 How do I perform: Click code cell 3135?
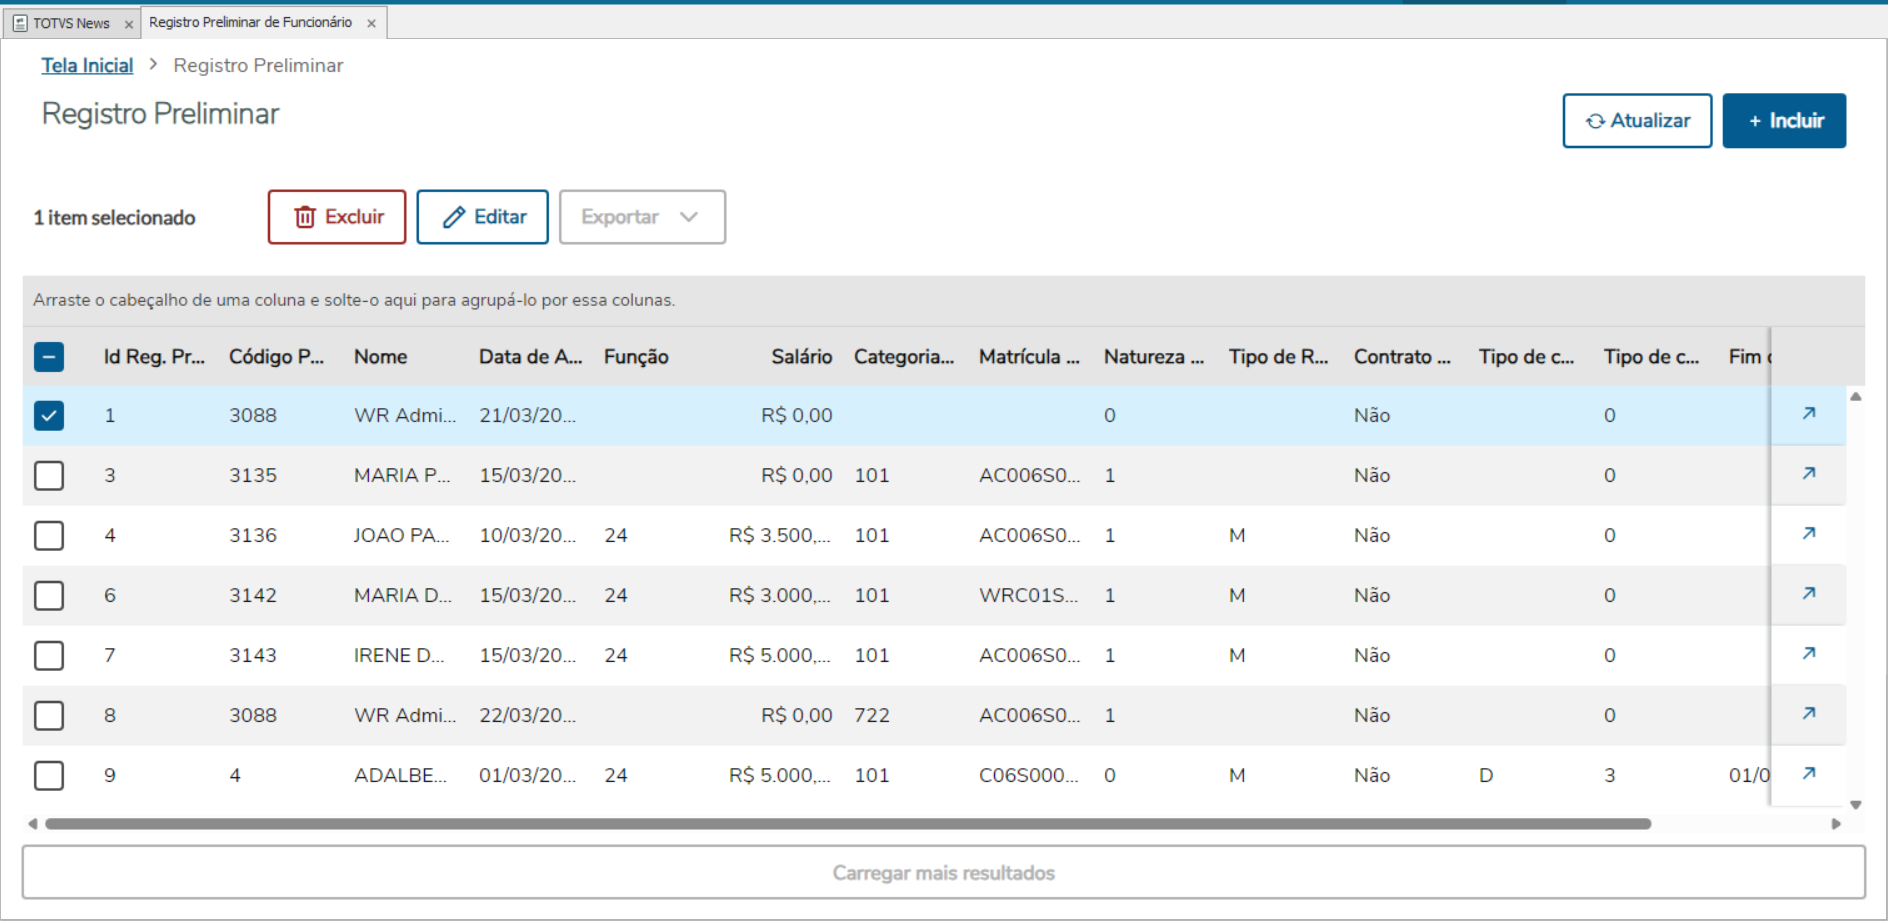click(253, 475)
